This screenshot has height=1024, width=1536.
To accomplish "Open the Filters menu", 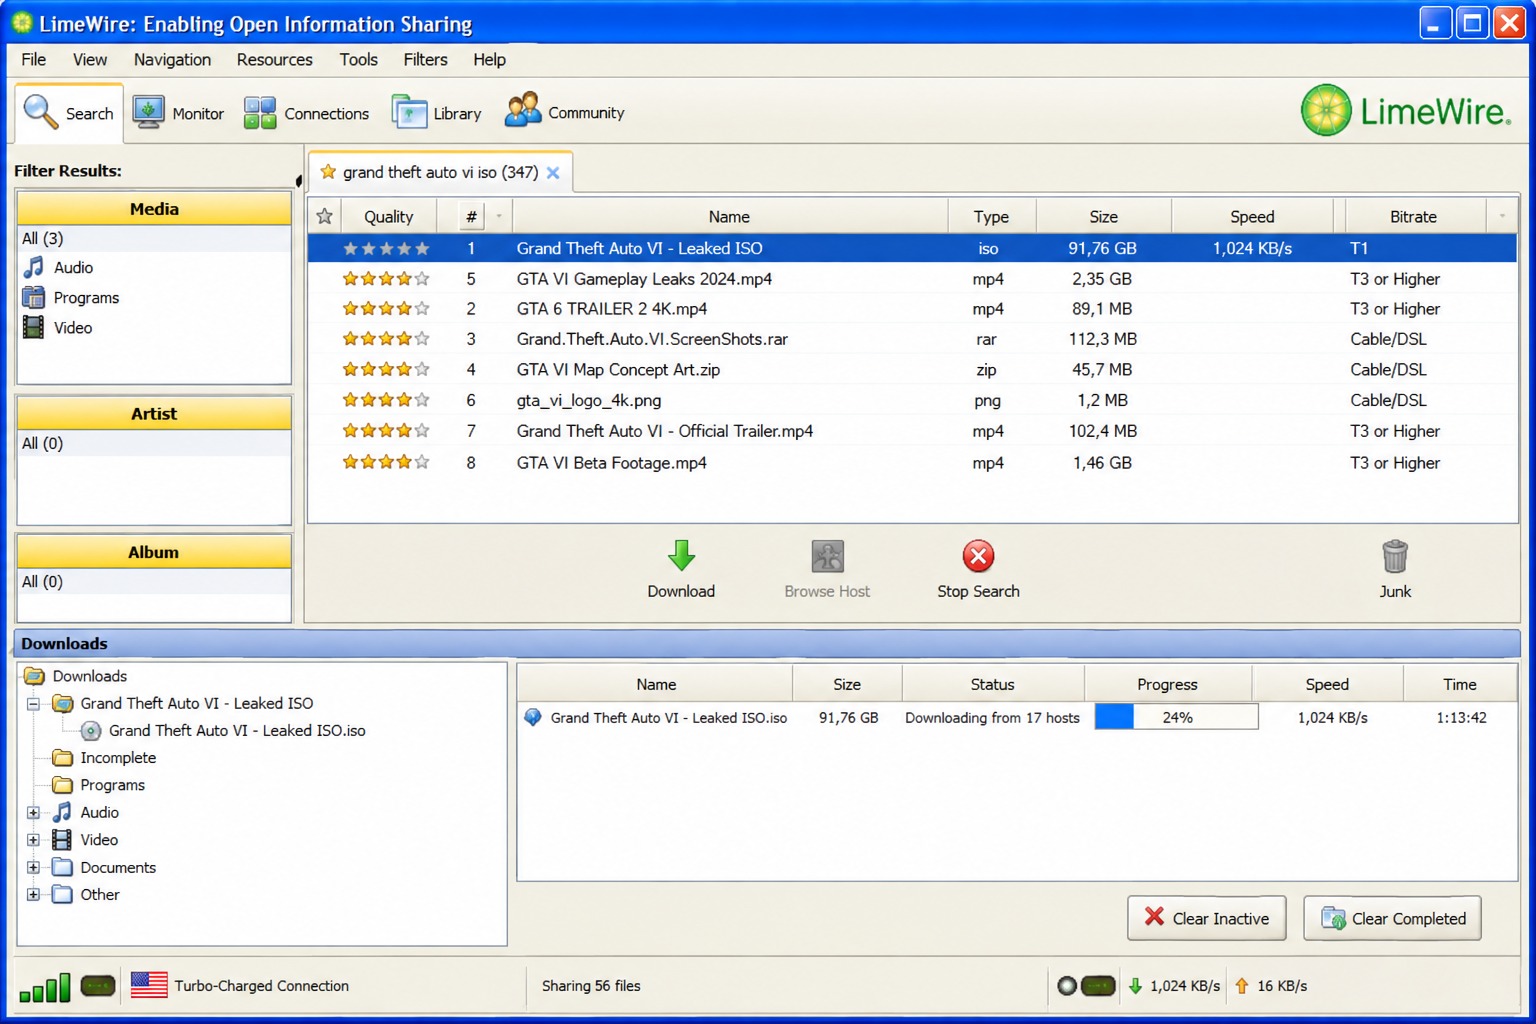I will click(x=425, y=60).
